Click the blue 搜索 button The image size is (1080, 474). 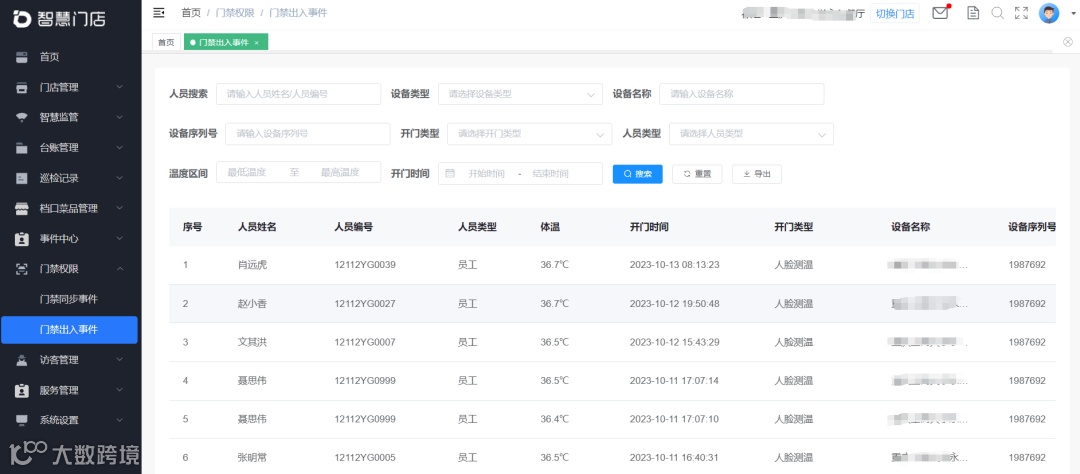coord(638,174)
